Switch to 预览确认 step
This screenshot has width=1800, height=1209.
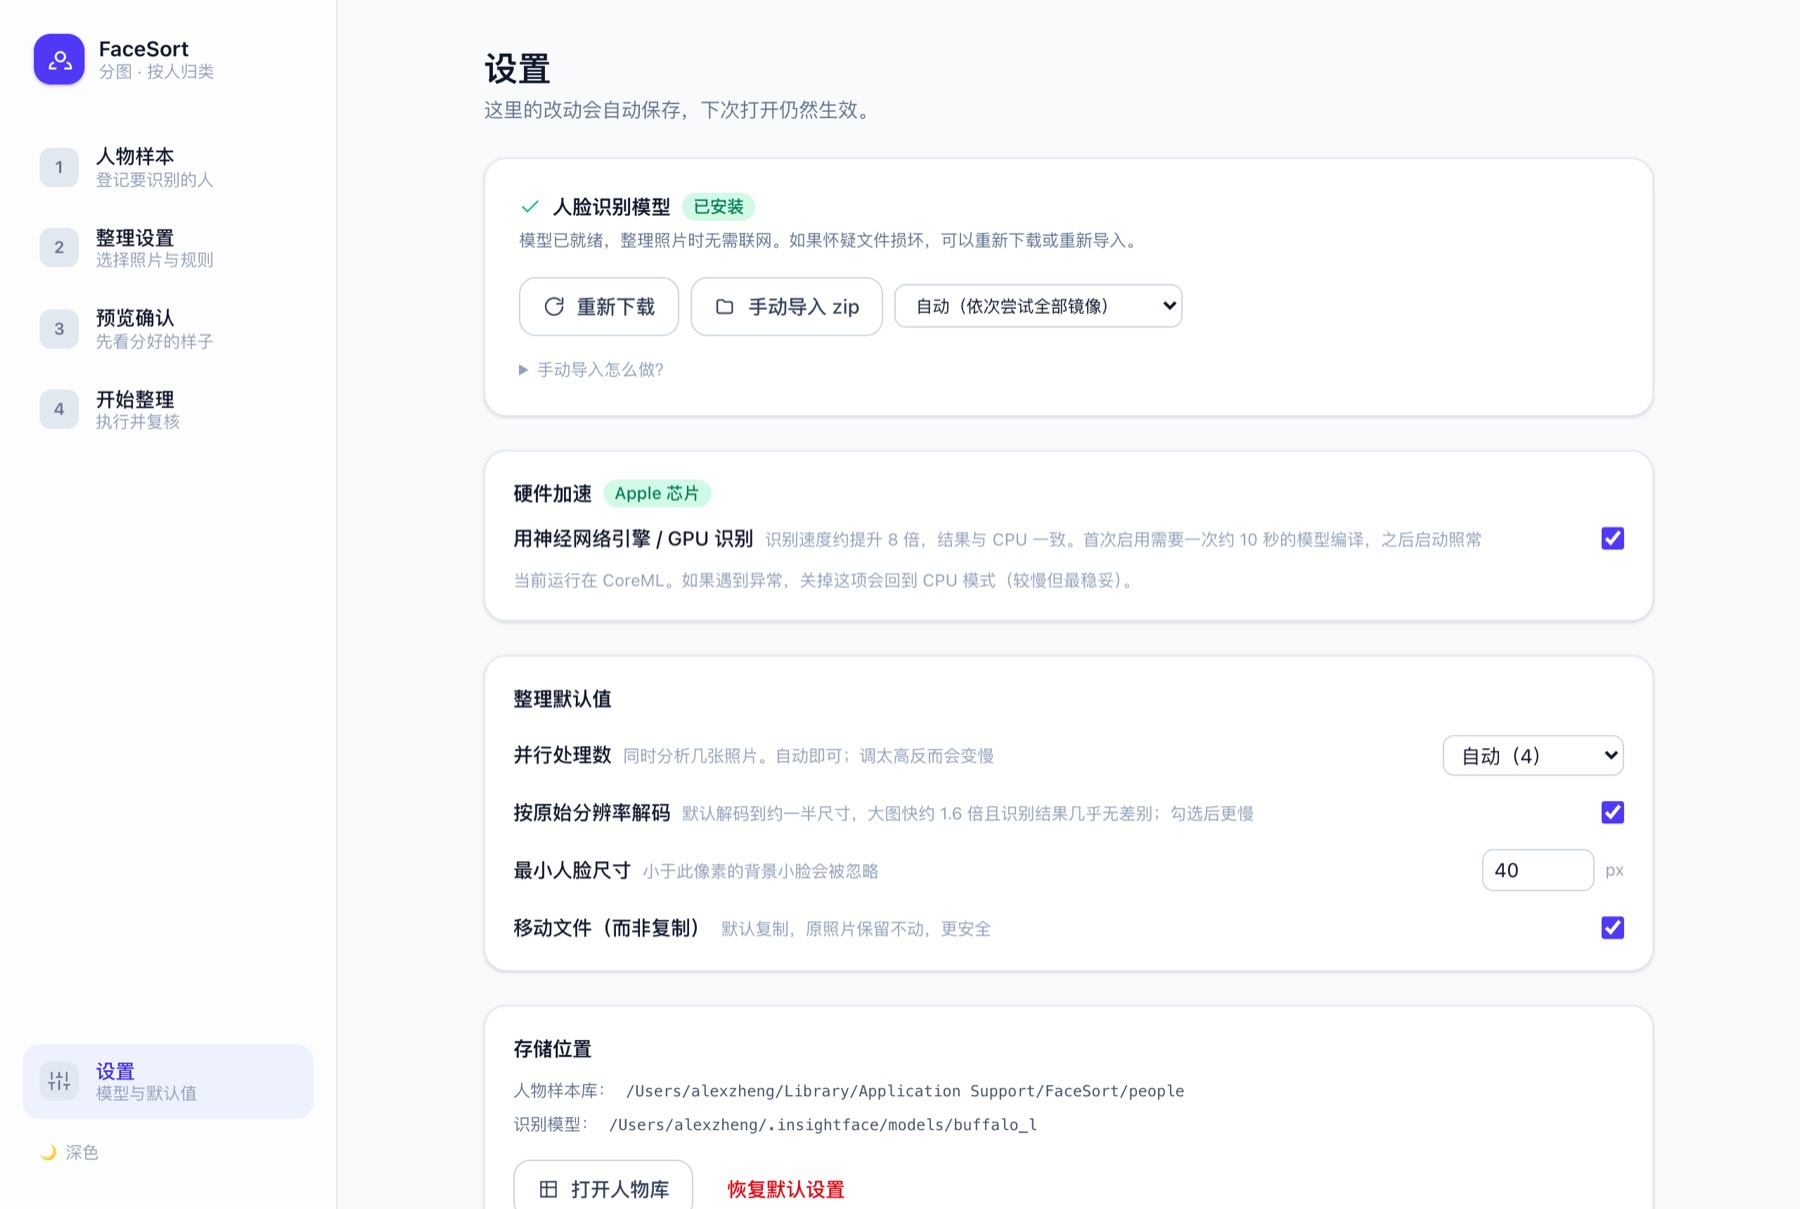pos(168,328)
